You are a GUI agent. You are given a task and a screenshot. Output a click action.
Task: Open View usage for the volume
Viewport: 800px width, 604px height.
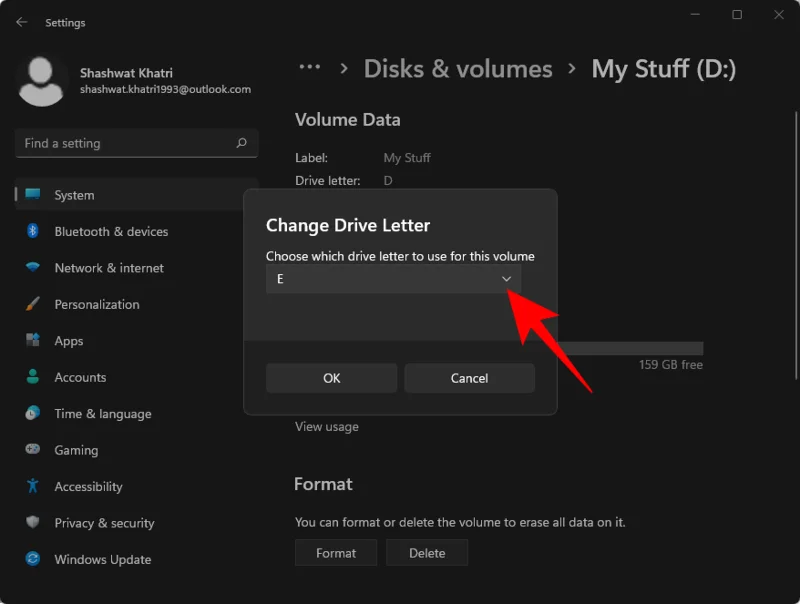(x=327, y=426)
